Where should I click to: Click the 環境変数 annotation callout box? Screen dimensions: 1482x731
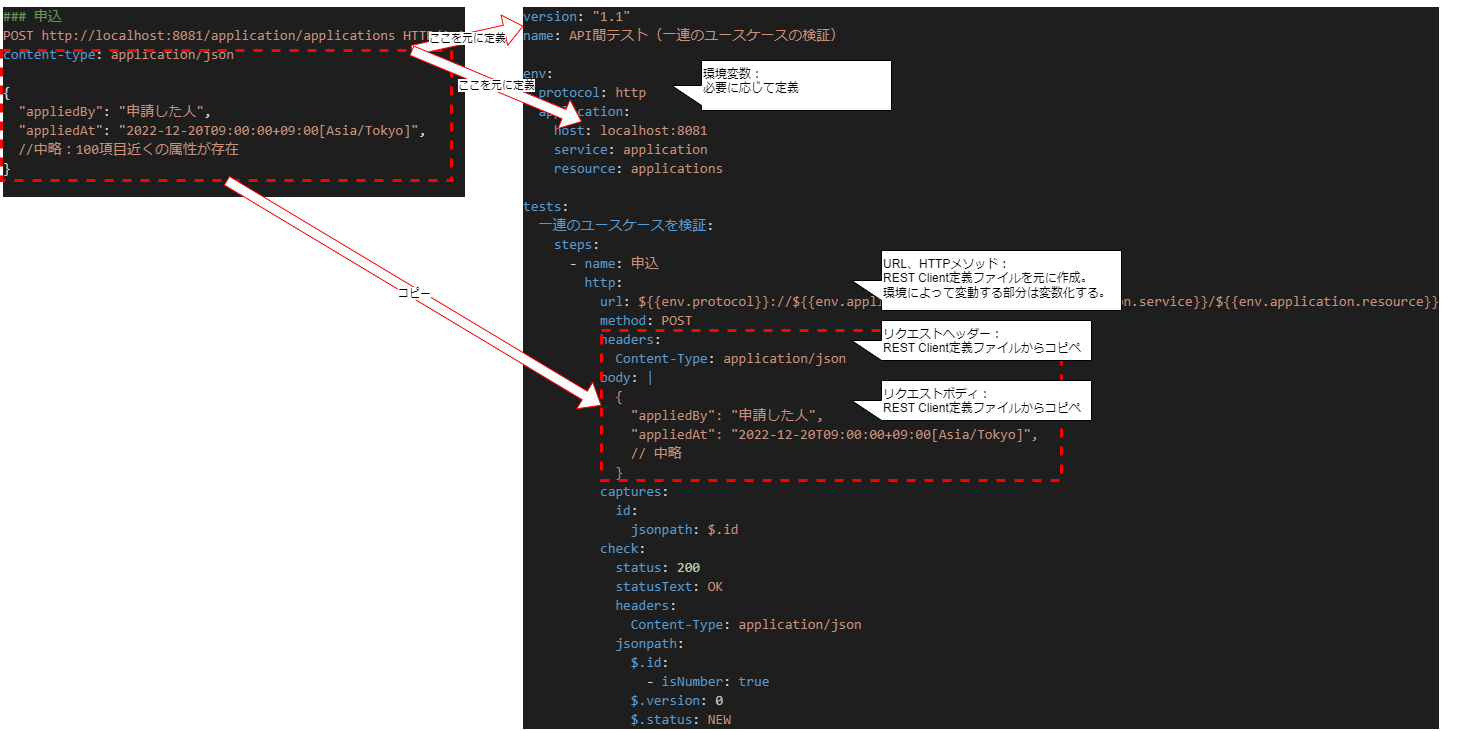pyautogui.click(x=795, y=85)
